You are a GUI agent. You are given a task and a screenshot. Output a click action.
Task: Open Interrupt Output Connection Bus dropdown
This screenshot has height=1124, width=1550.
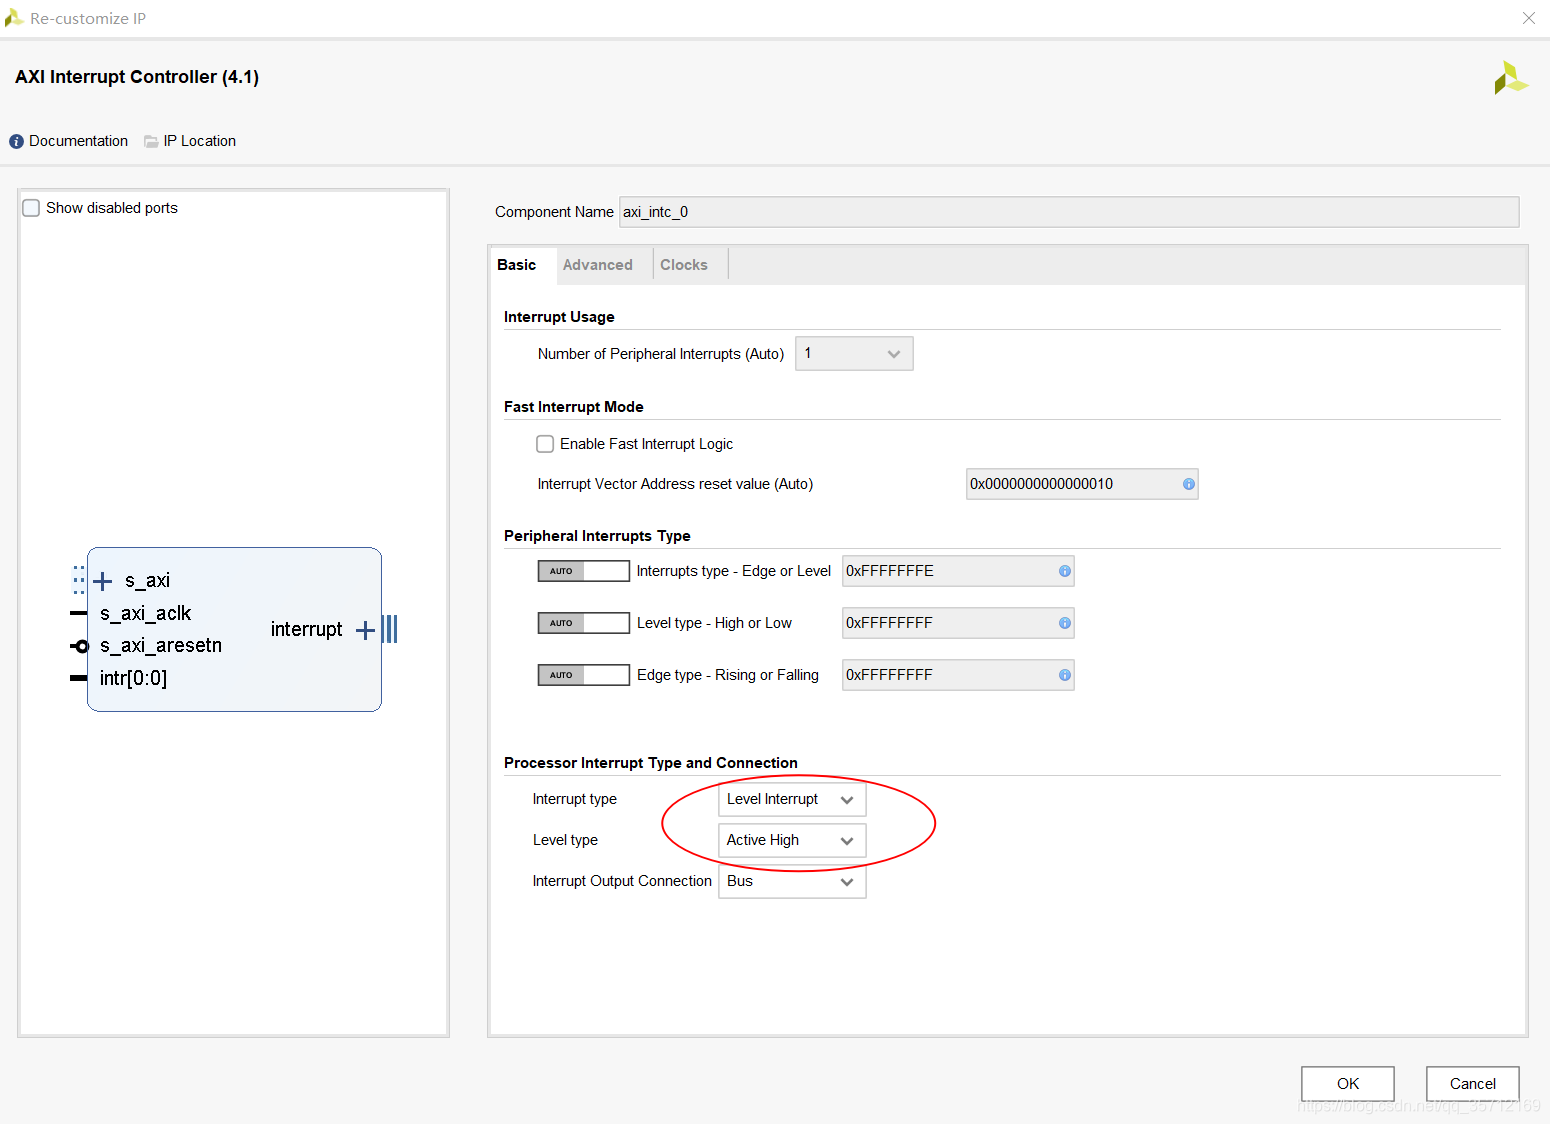click(x=792, y=881)
